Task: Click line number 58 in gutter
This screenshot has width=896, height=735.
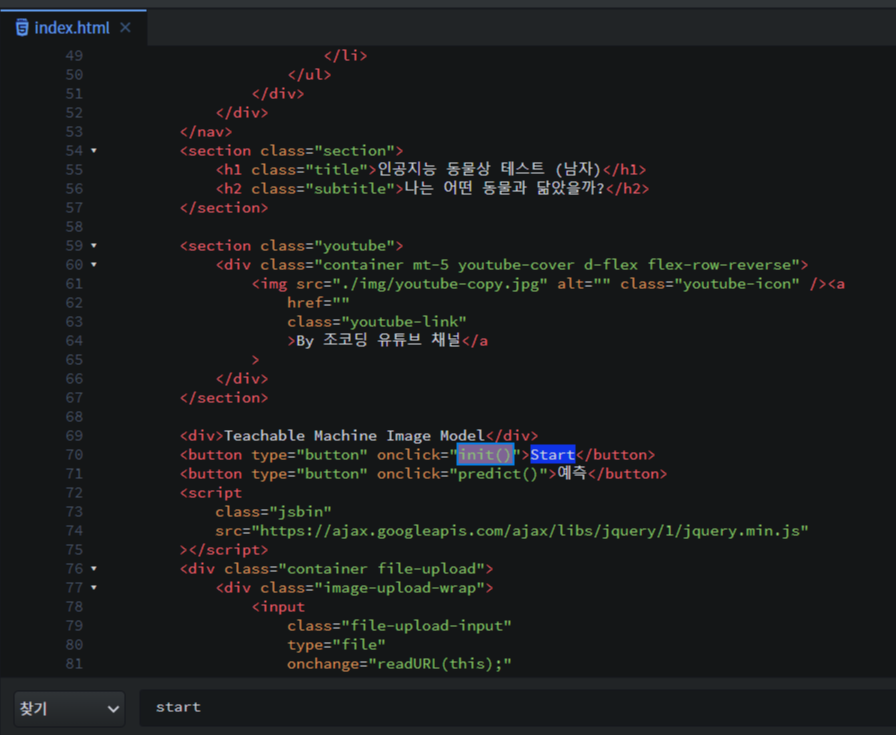Action: 74,227
